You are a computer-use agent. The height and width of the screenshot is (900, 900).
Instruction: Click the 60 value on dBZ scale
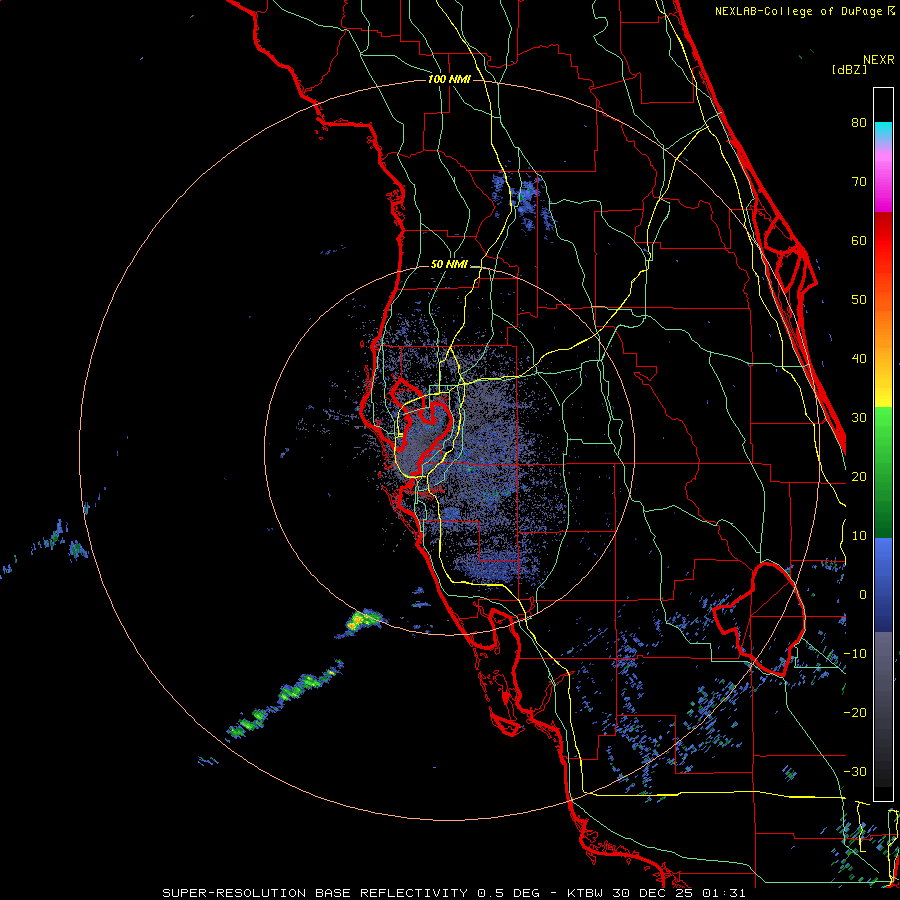click(859, 240)
